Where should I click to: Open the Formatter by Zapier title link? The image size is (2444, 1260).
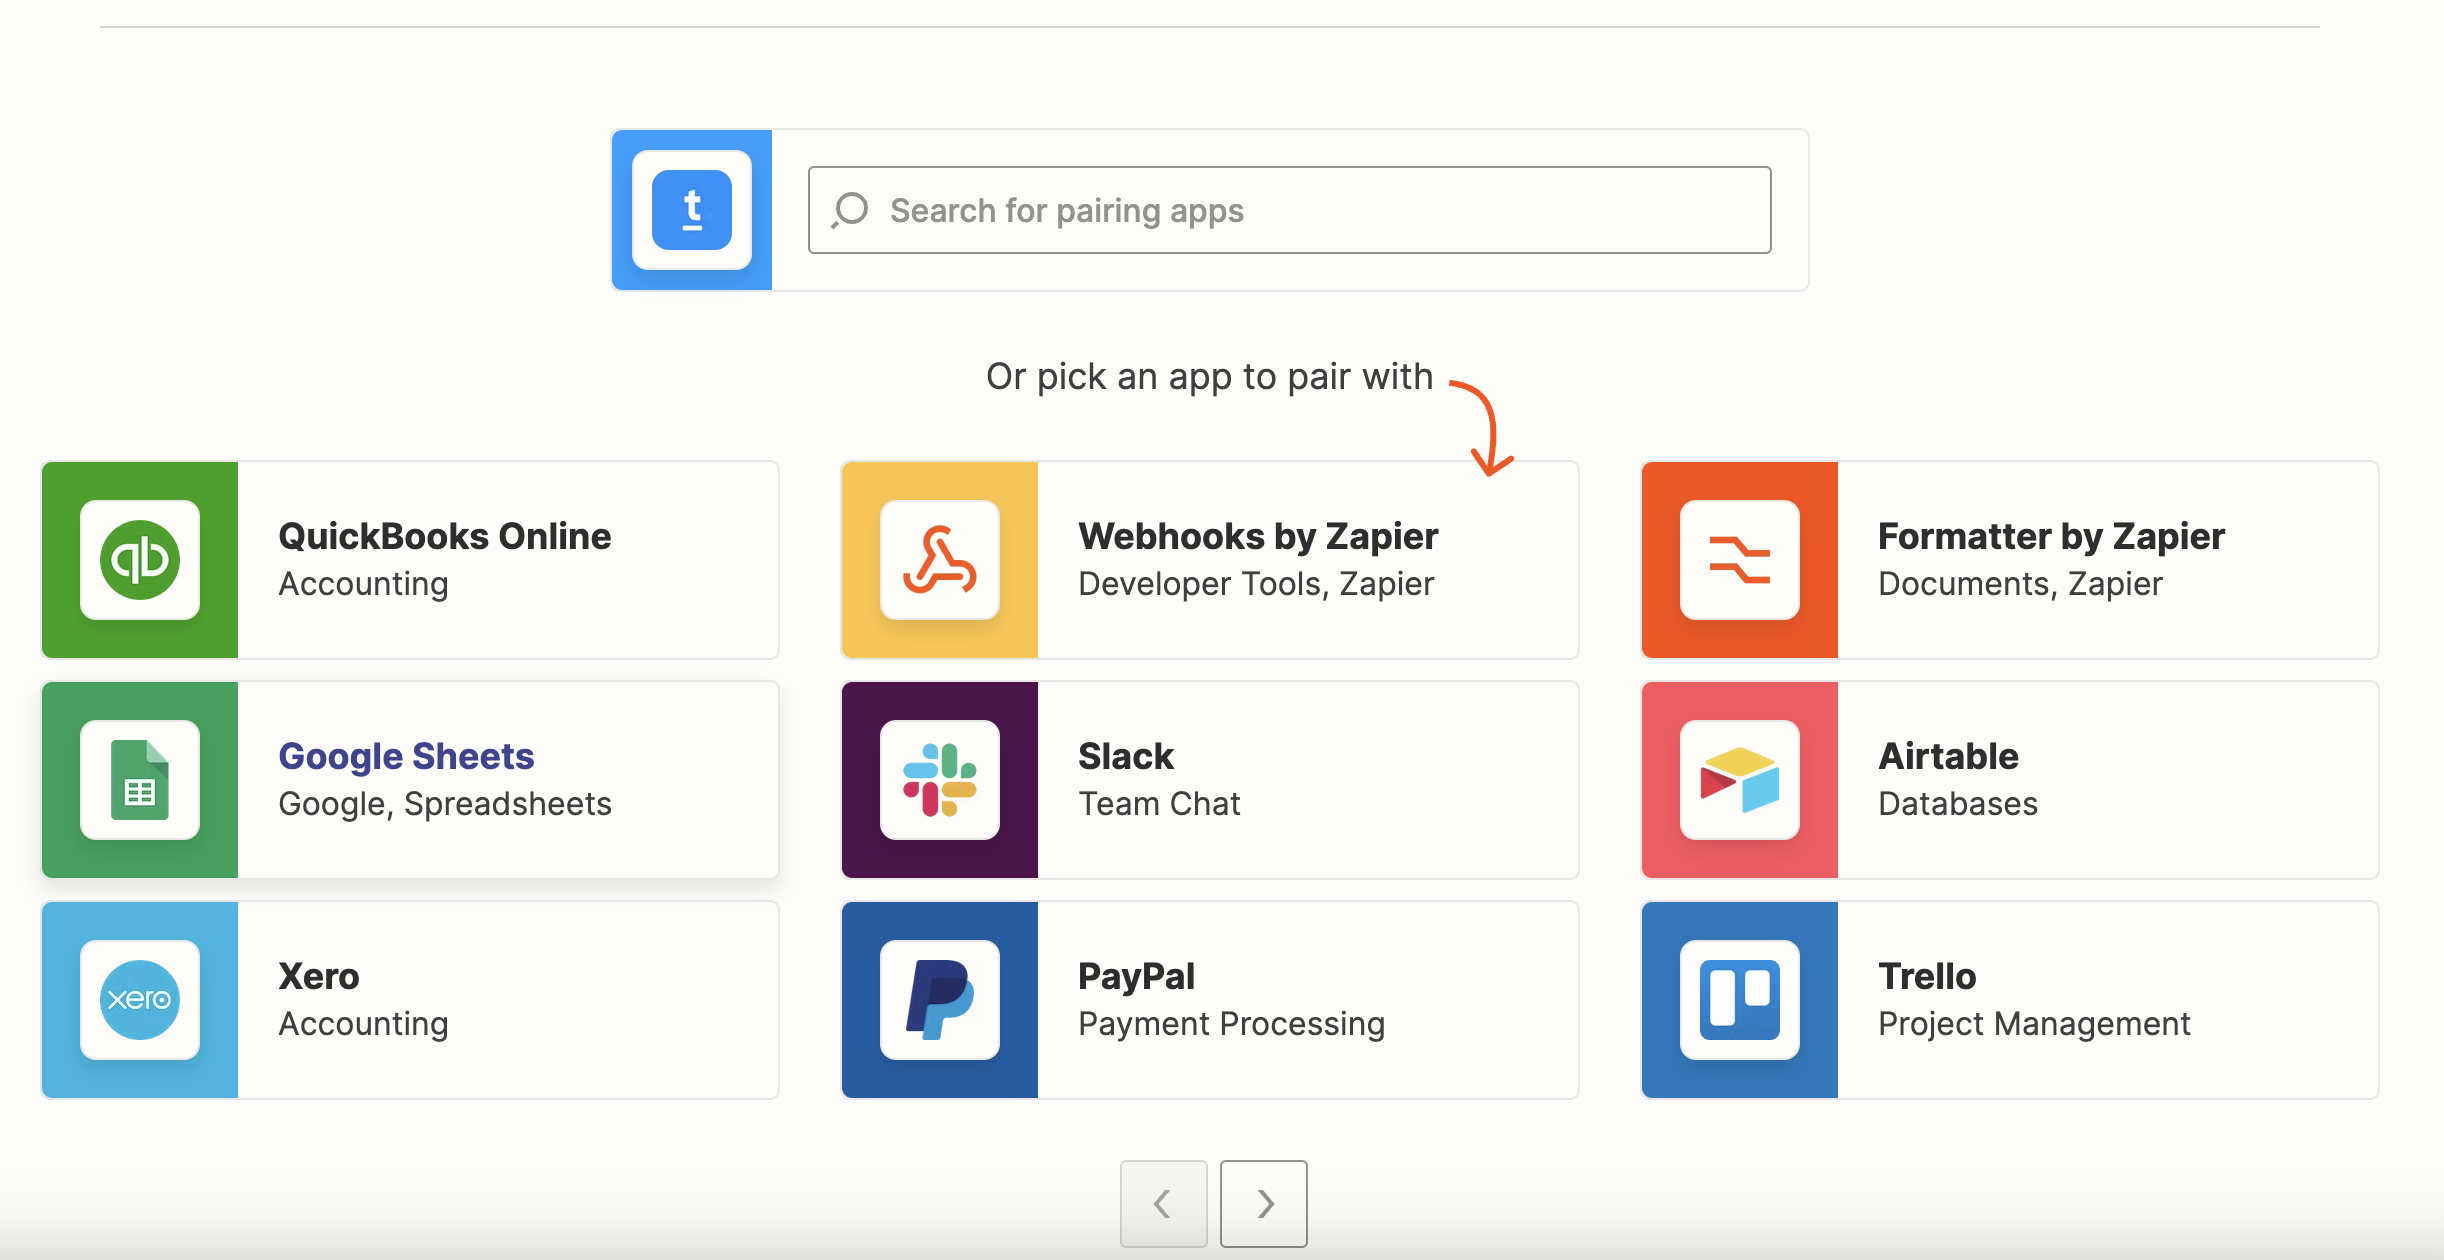[2051, 536]
